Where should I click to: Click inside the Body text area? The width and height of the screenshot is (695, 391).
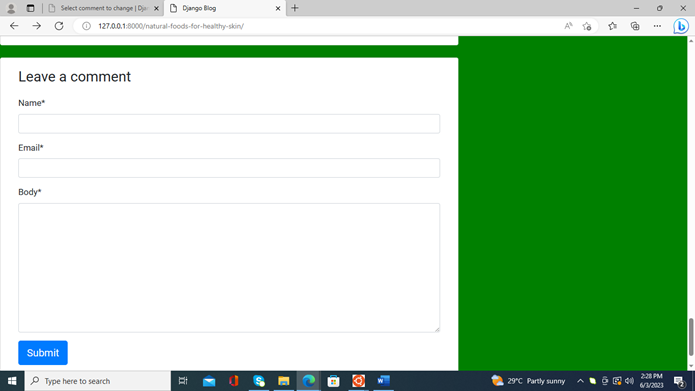[x=229, y=268]
